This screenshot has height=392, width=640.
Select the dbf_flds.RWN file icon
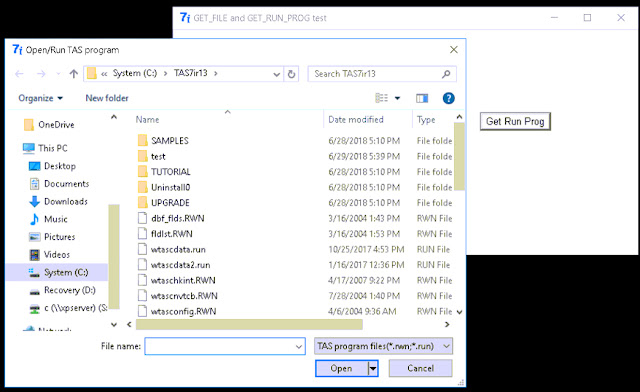(x=142, y=218)
